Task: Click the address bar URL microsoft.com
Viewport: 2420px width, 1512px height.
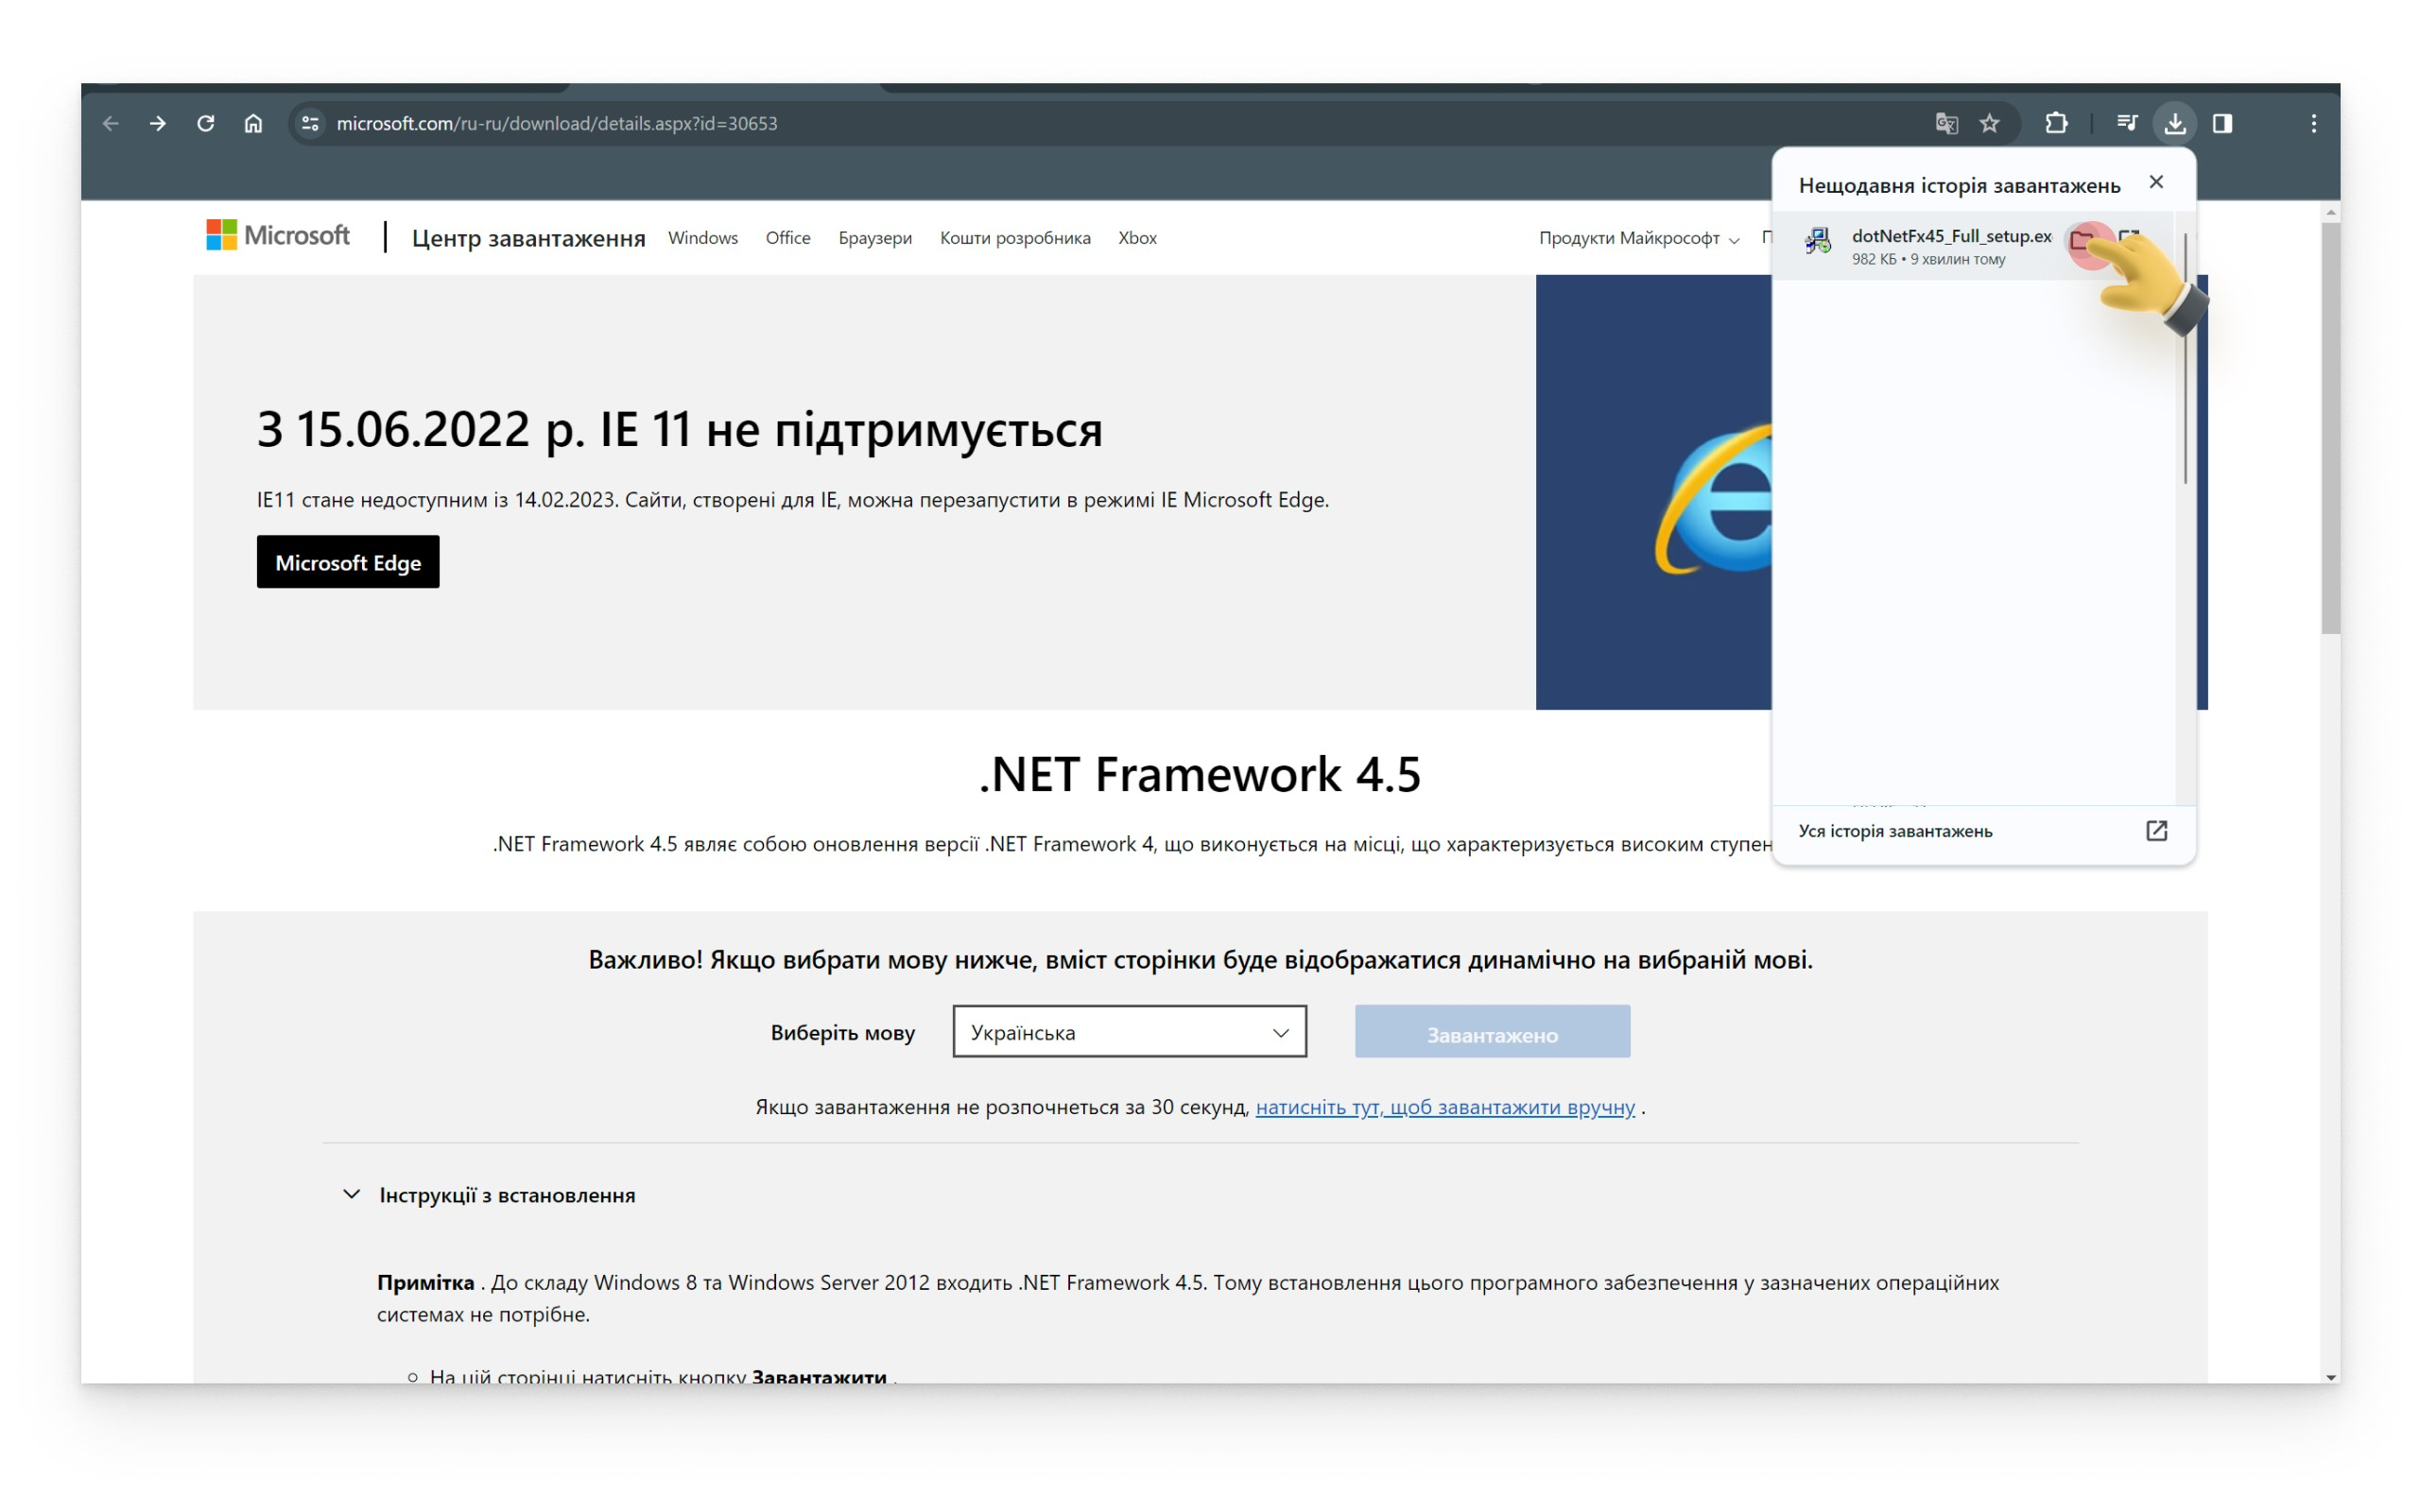Action: [x=557, y=124]
